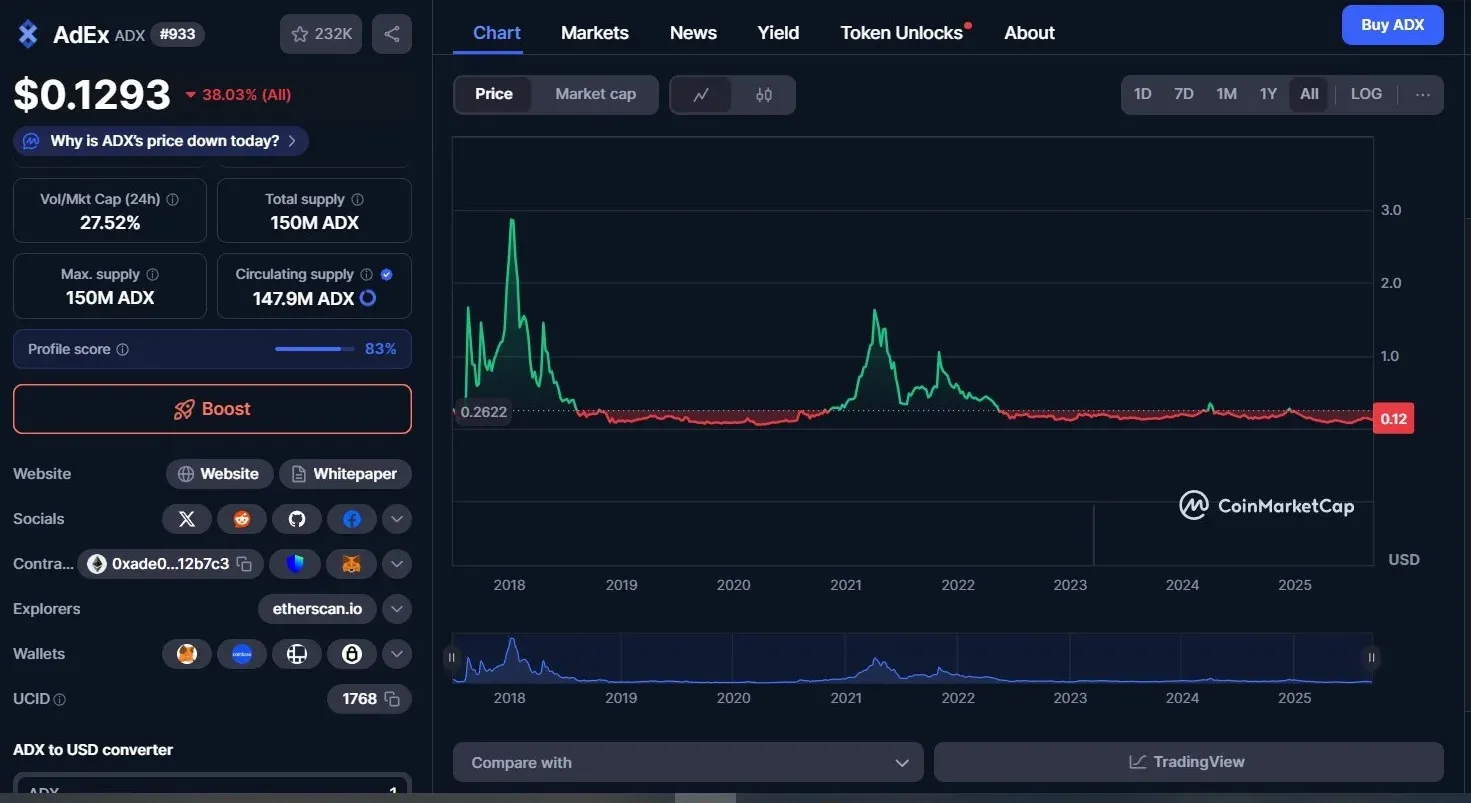Screen dimensions: 1471x803
Task: Click the Buy ADX button
Action: point(1393,25)
